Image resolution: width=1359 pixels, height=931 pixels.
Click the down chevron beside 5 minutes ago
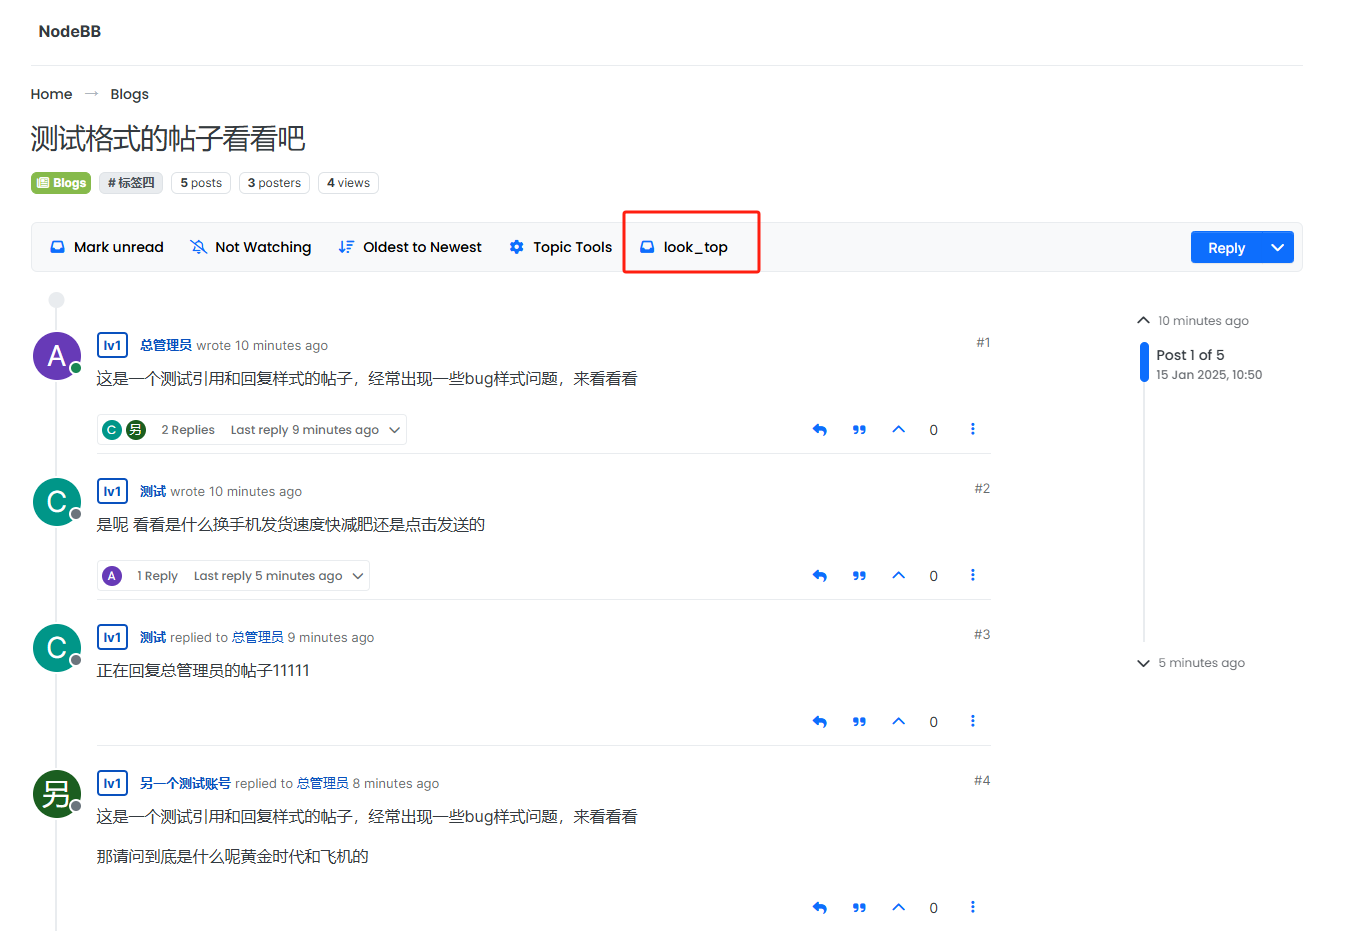pyautogui.click(x=1143, y=663)
